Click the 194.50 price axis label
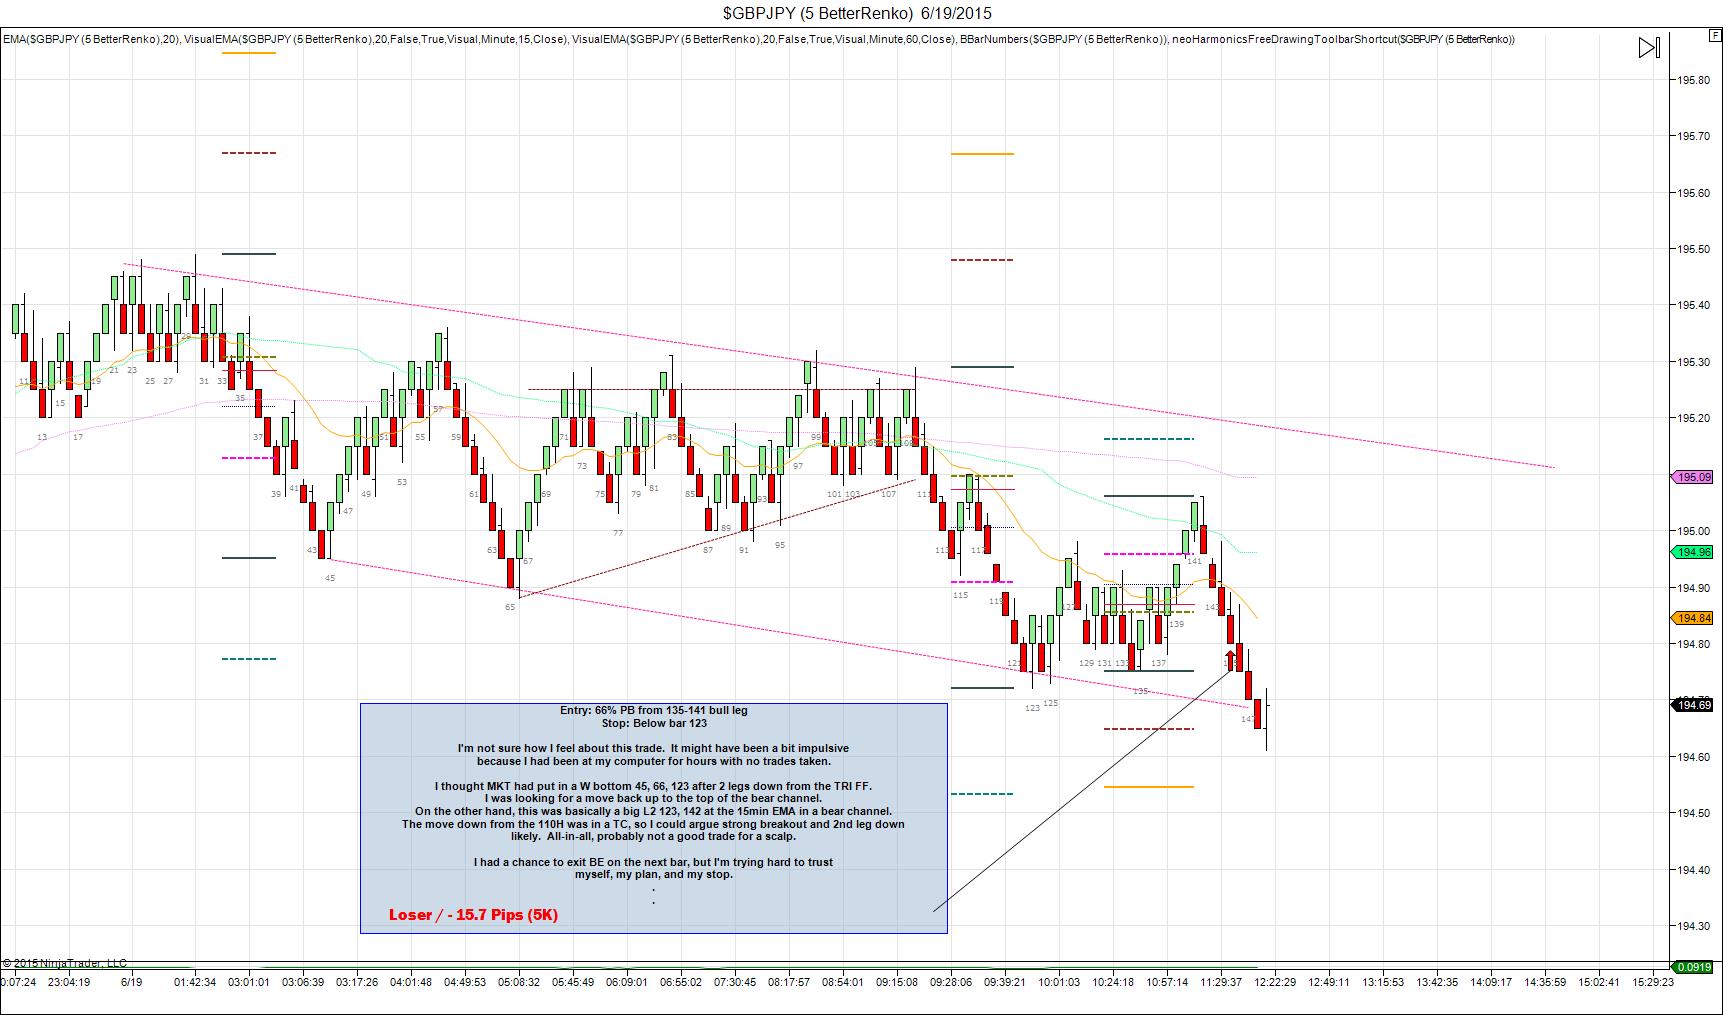The width and height of the screenshot is (1723, 1015). [1691, 813]
